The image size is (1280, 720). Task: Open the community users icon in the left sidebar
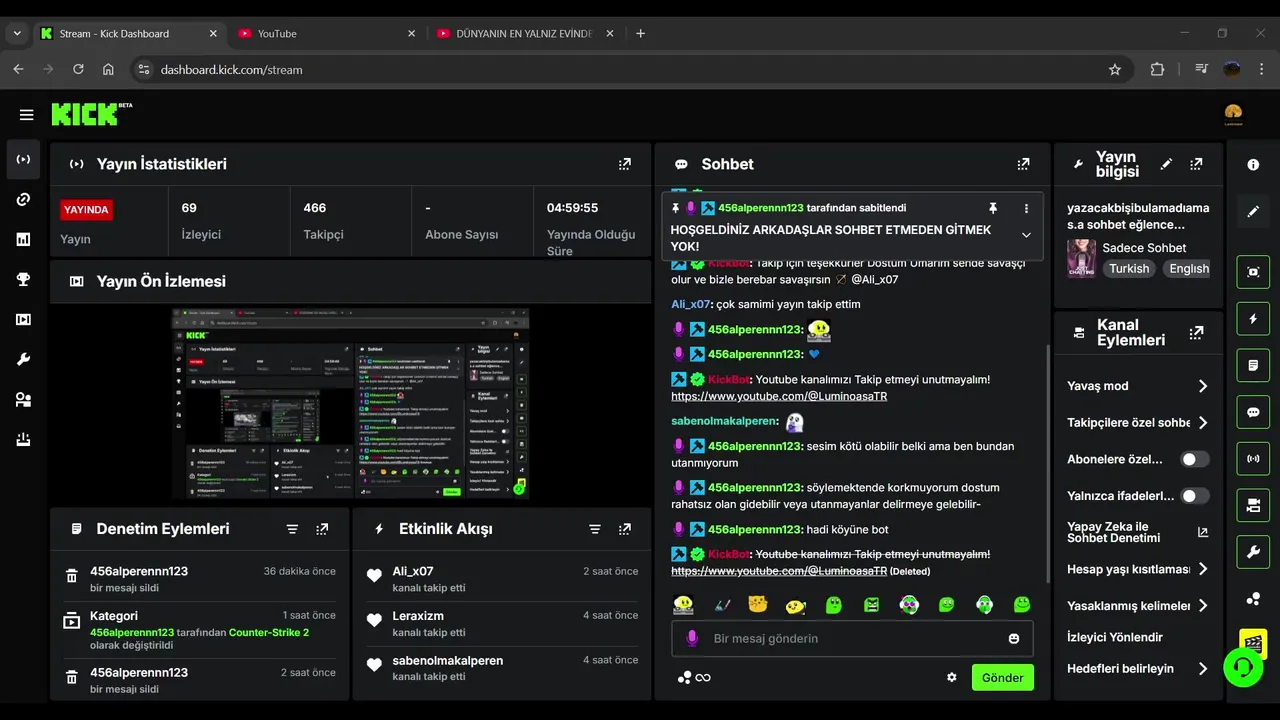tap(24, 400)
